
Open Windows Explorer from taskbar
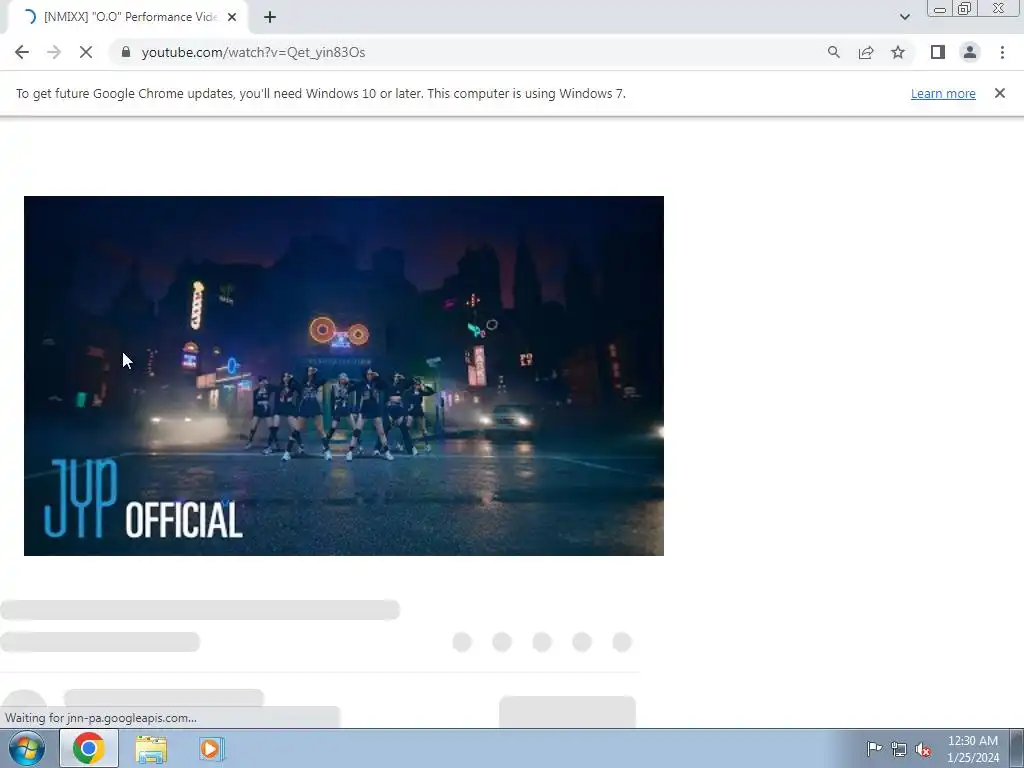pyautogui.click(x=151, y=749)
